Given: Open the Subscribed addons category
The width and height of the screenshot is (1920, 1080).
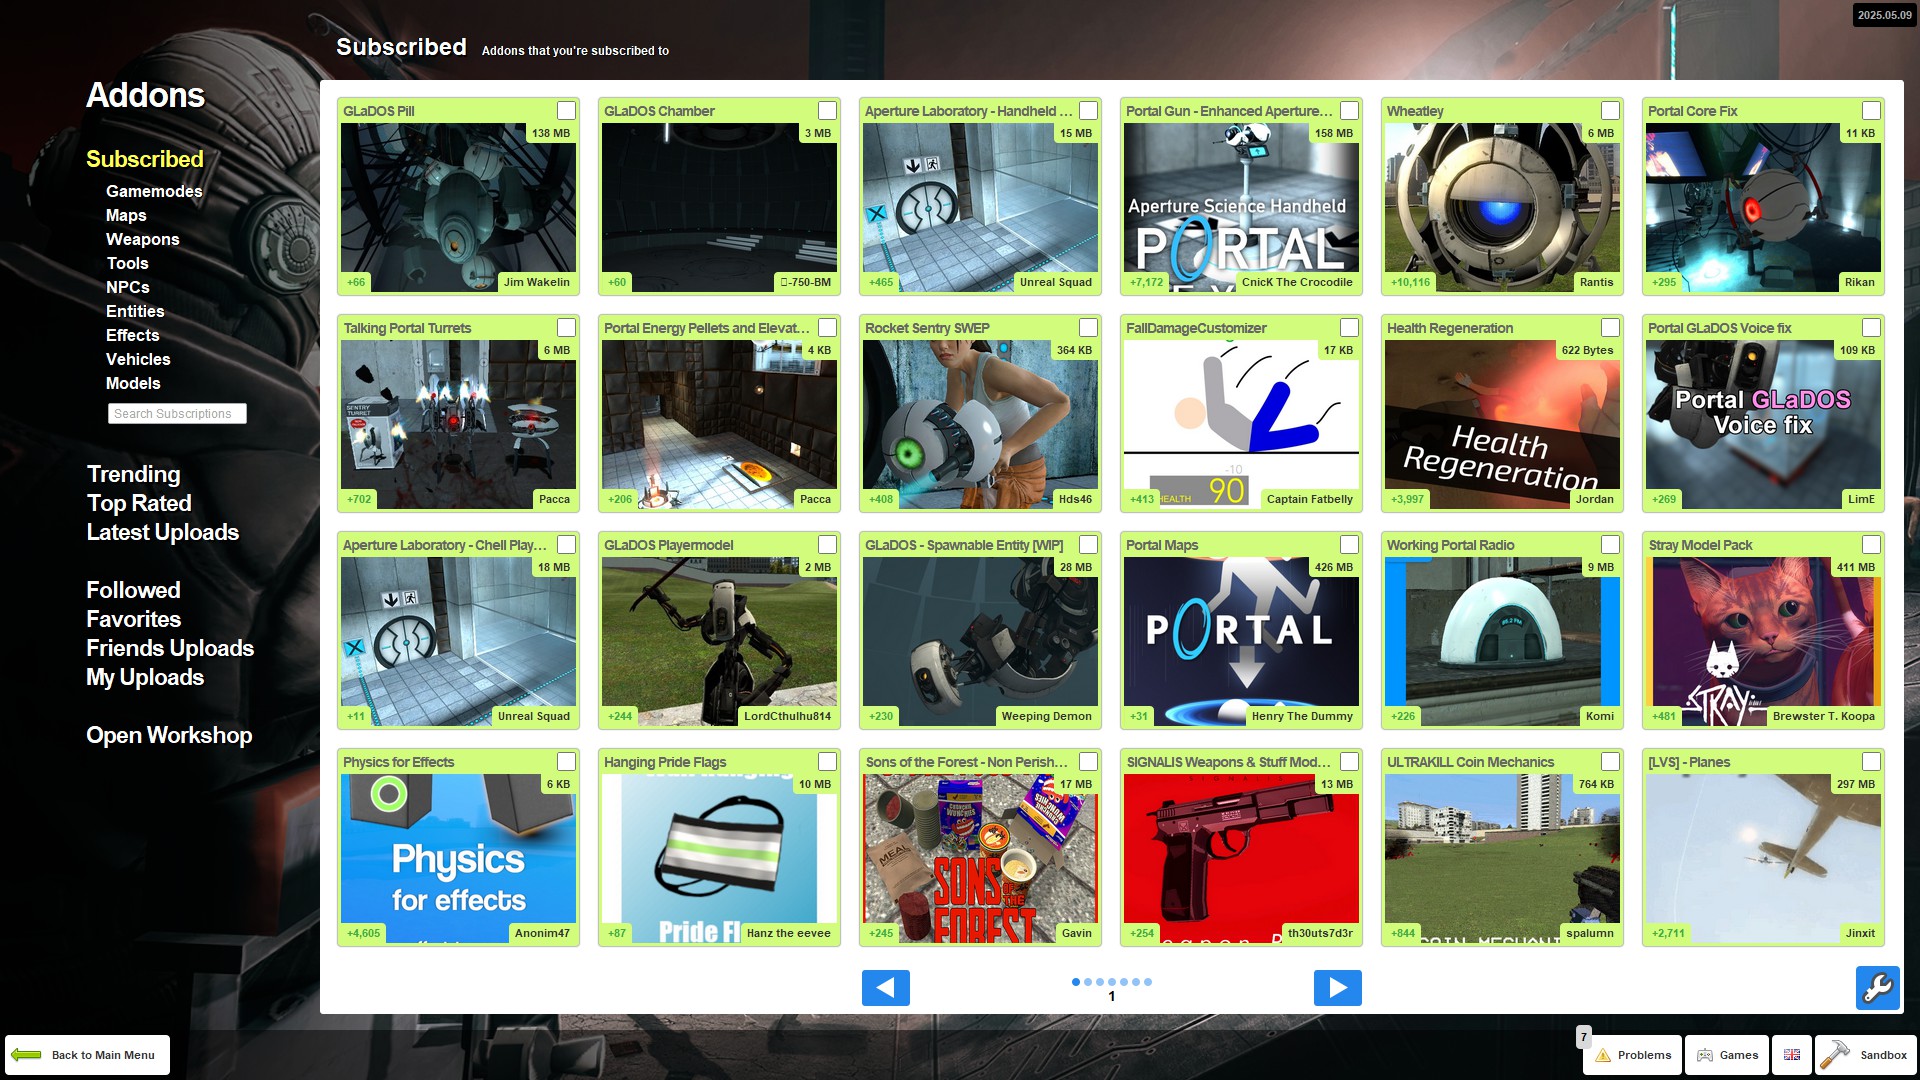Looking at the screenshot, I should pos(145,159).
